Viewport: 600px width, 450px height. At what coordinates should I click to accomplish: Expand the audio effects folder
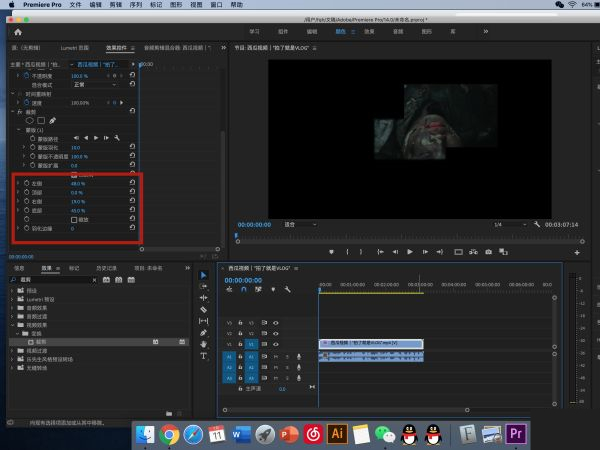pos(12,308)
